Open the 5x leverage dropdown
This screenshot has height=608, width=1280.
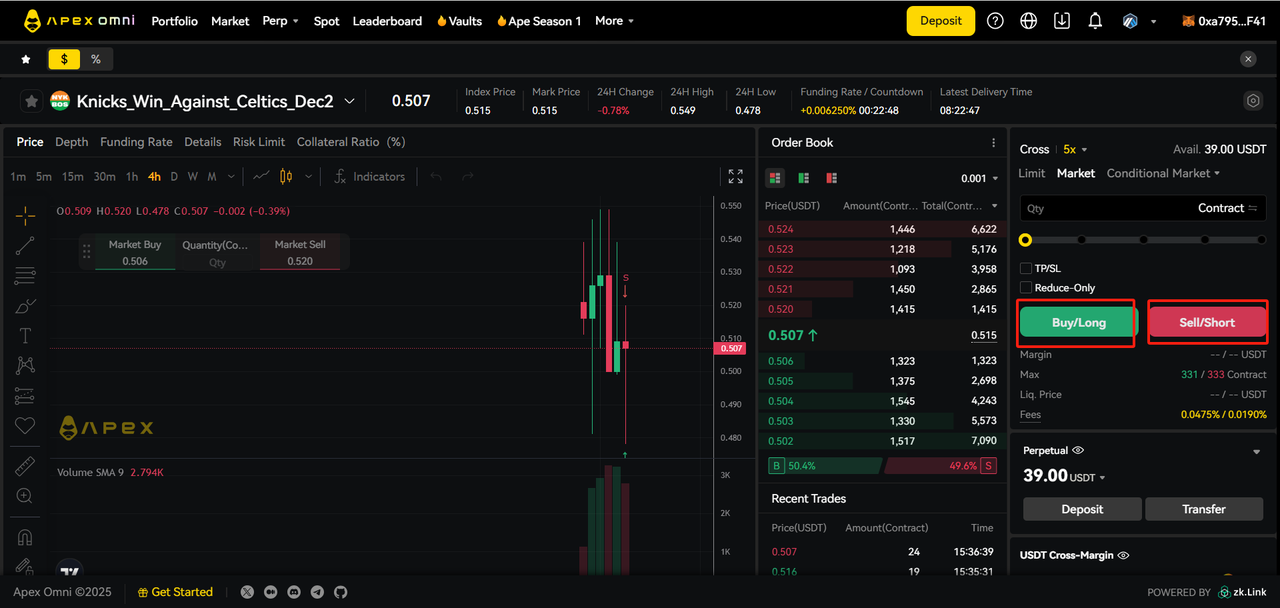point(1075,149)
